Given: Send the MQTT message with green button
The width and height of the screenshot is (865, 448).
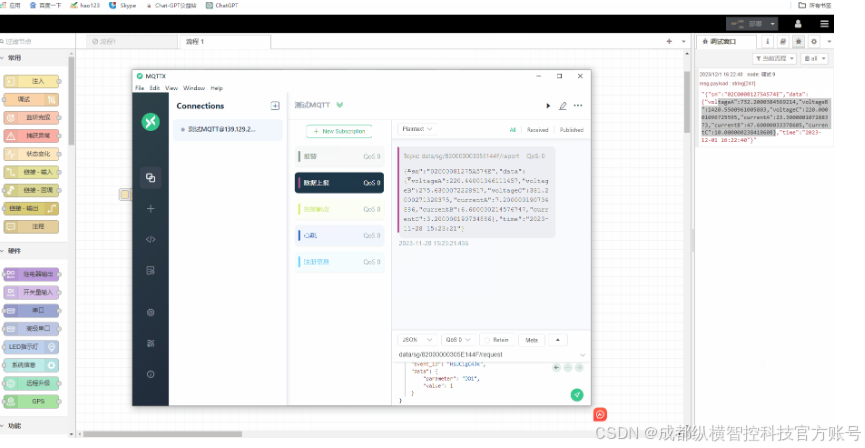Looking at the screenshot, I should pyautogui.click(x=576, y=394).
